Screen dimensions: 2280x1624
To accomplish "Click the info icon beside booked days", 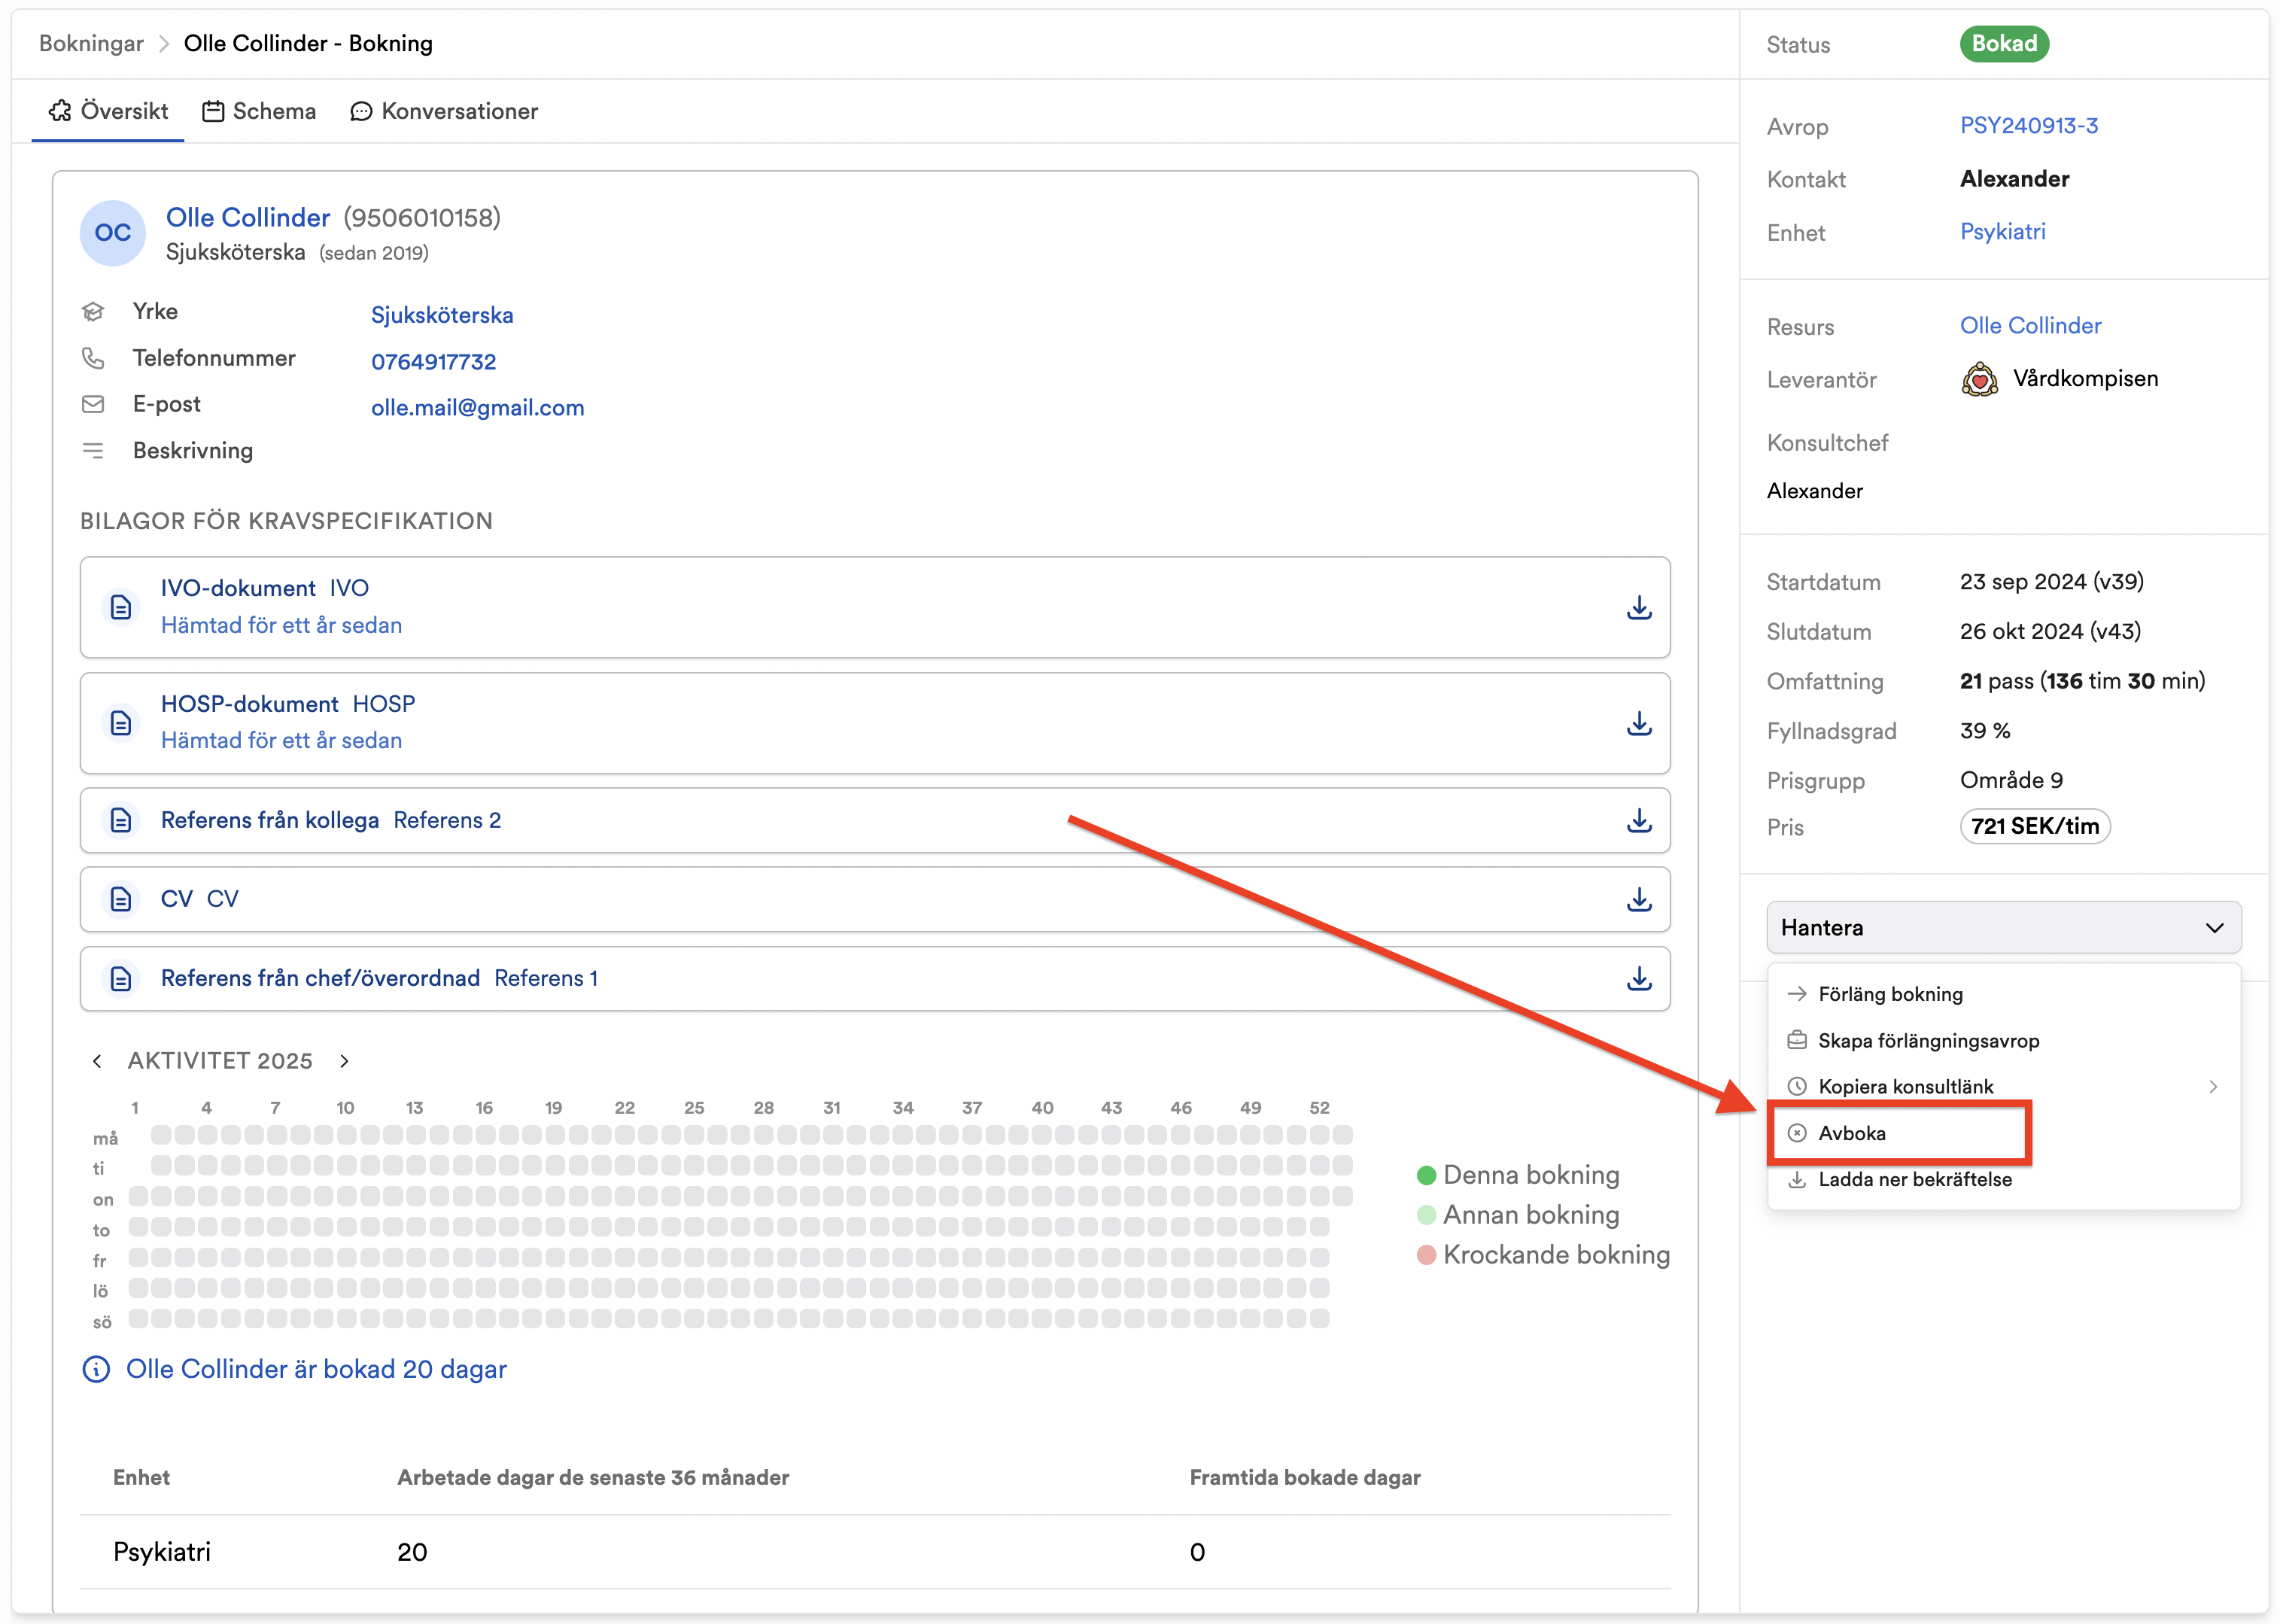I will [96, 1369].
